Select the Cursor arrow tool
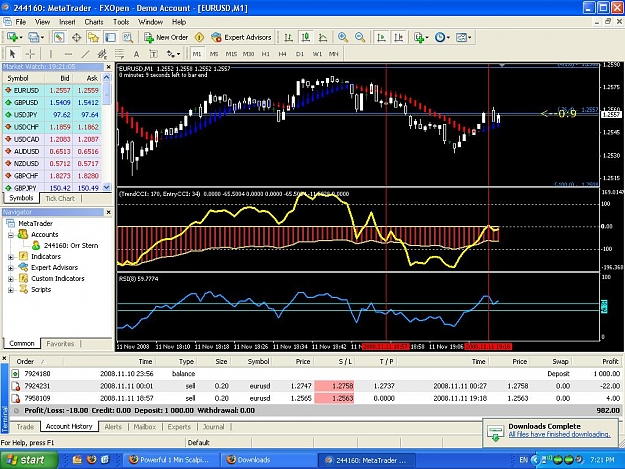 point(12,54)
